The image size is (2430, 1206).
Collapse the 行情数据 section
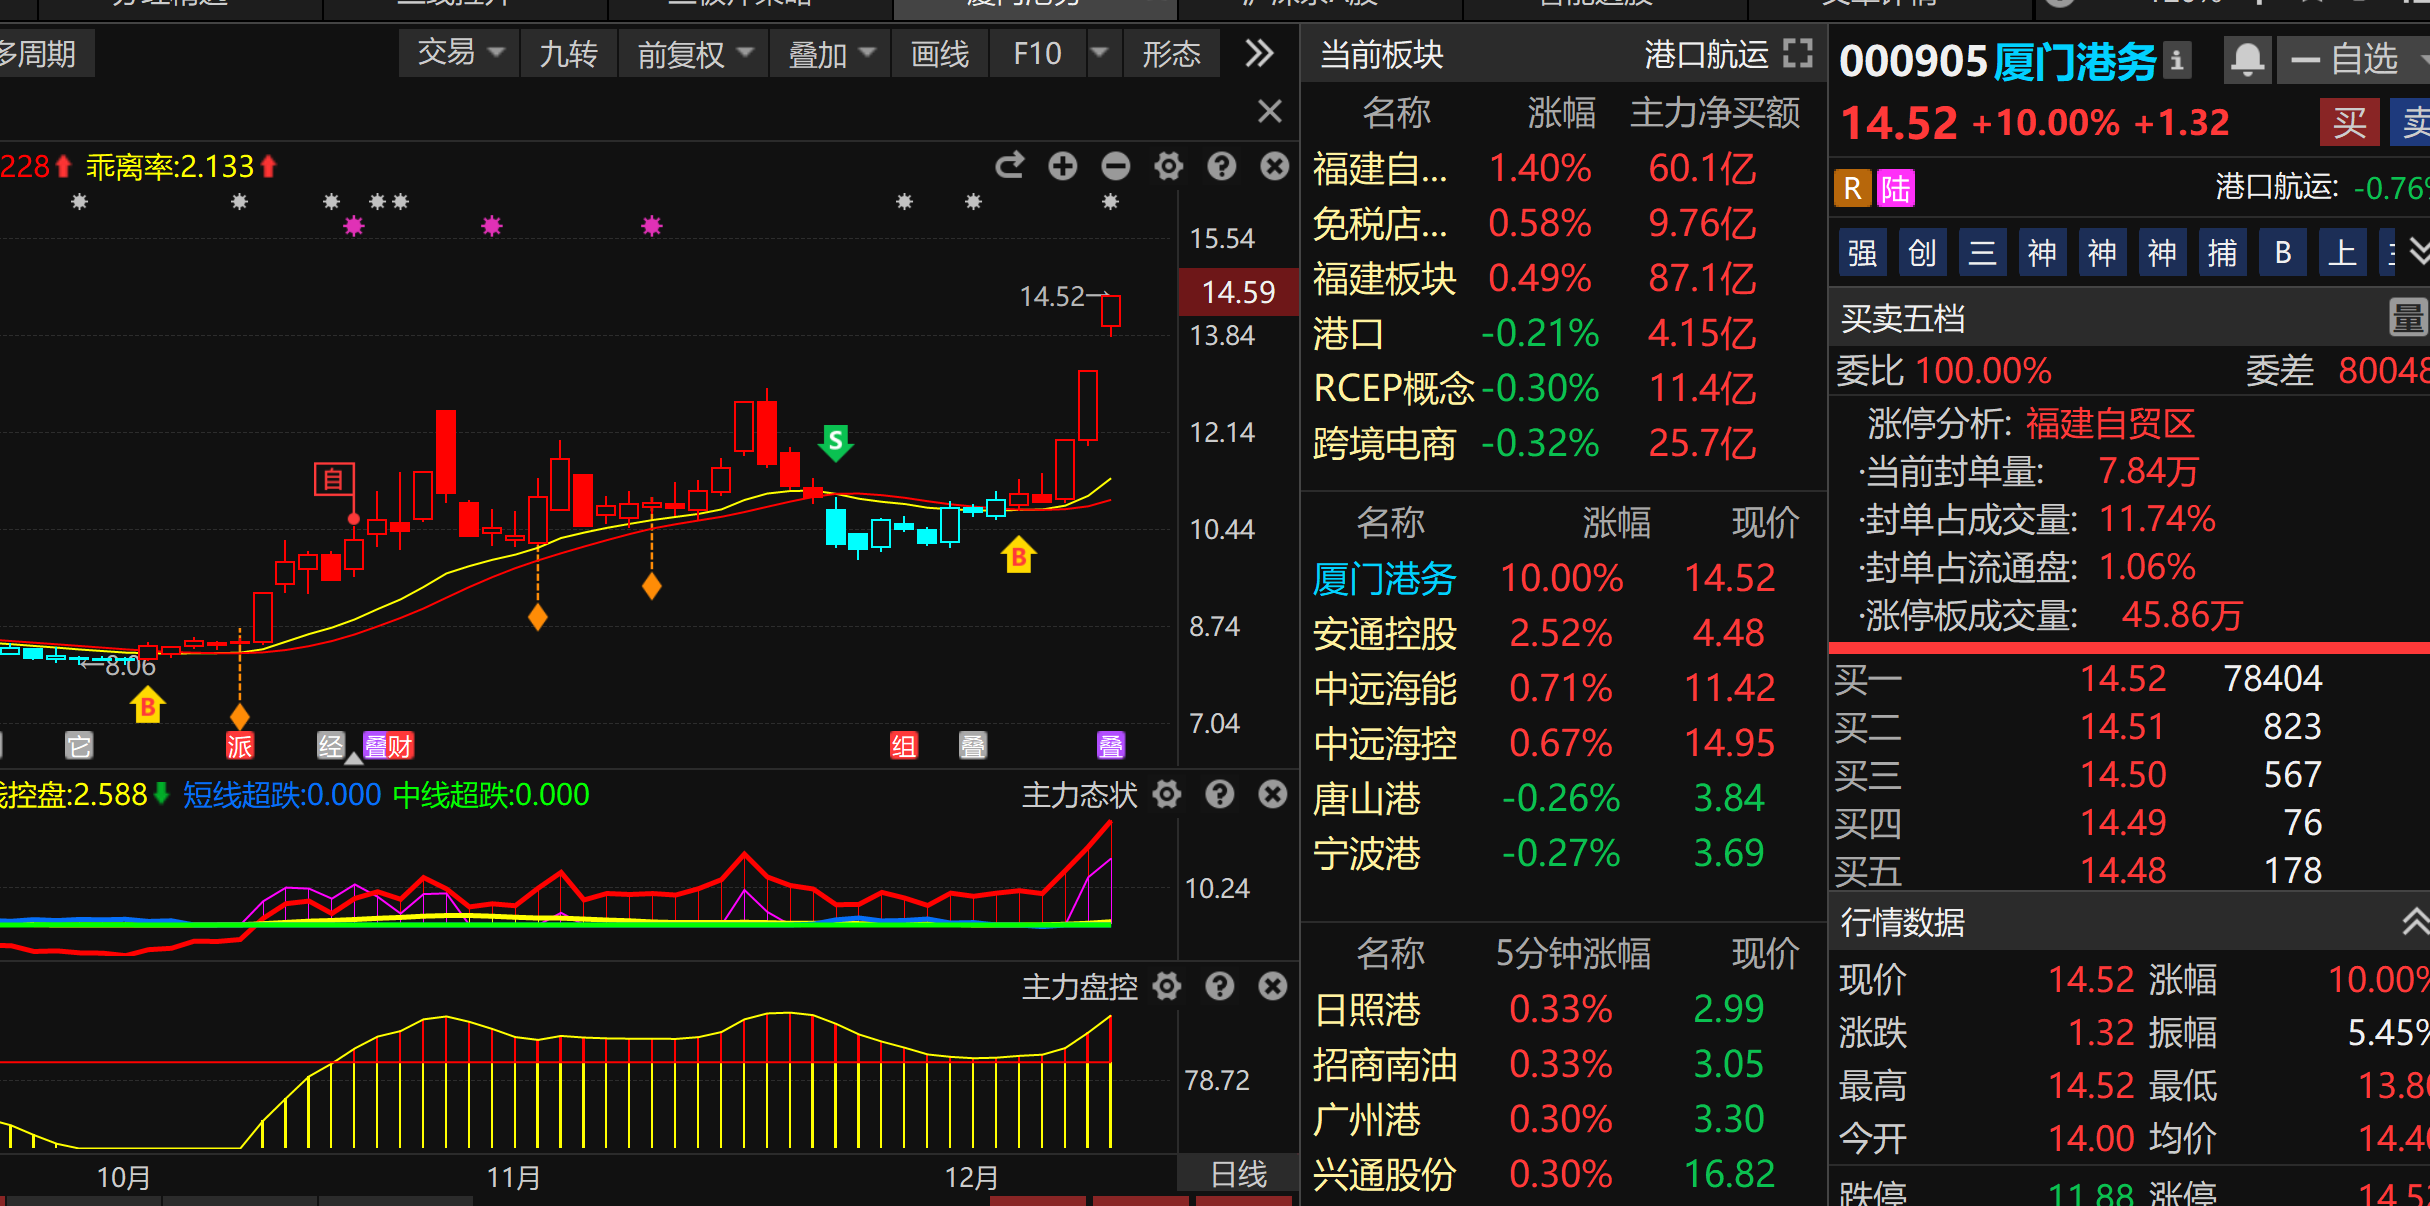point(2414,922)
